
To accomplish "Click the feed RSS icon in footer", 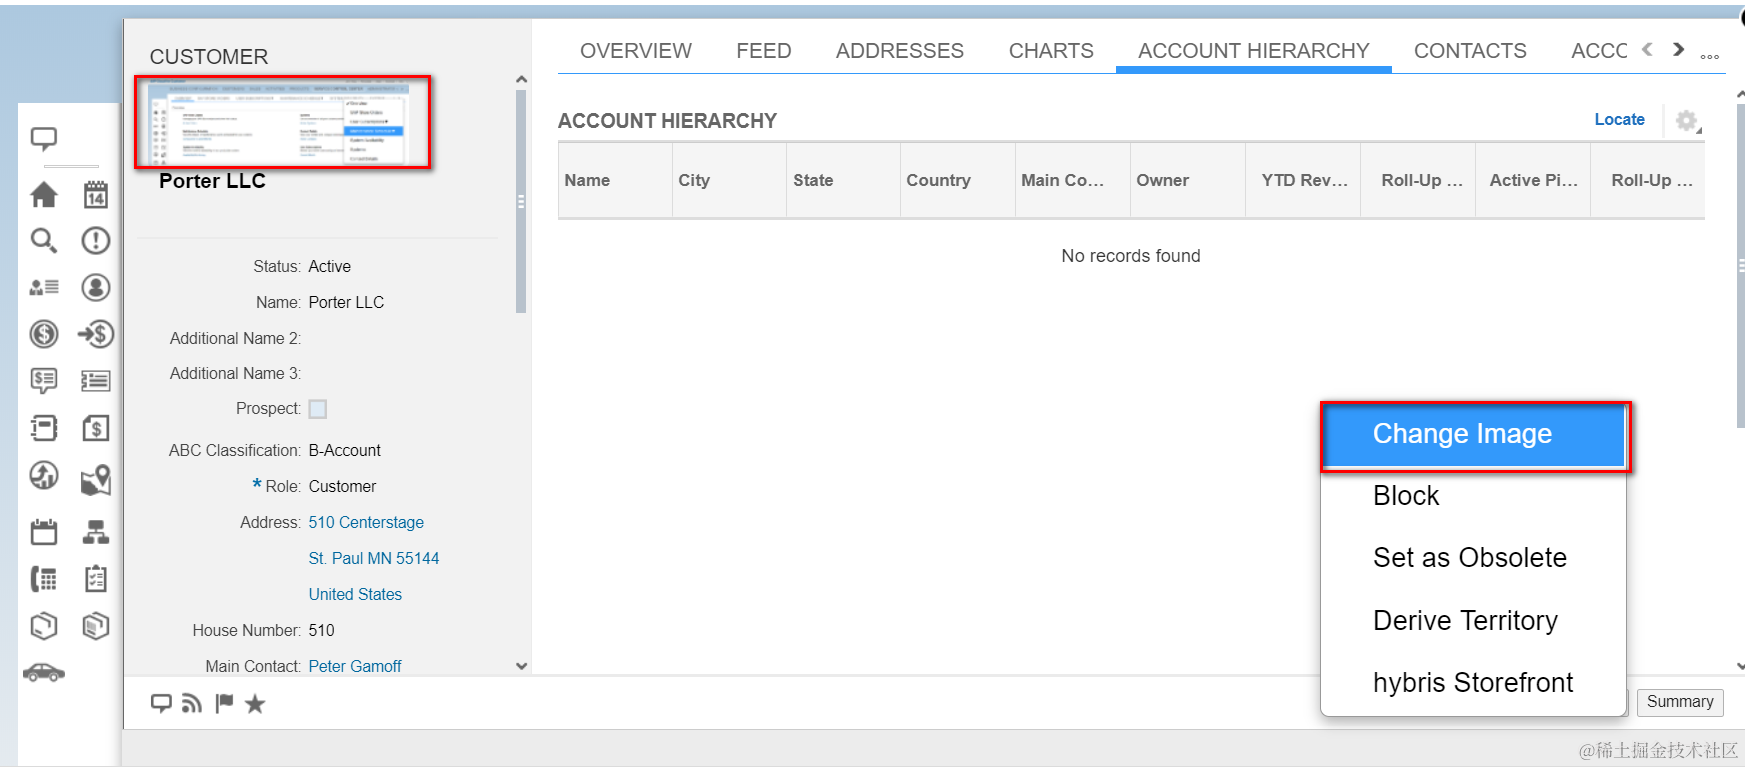I will (191, 704).
